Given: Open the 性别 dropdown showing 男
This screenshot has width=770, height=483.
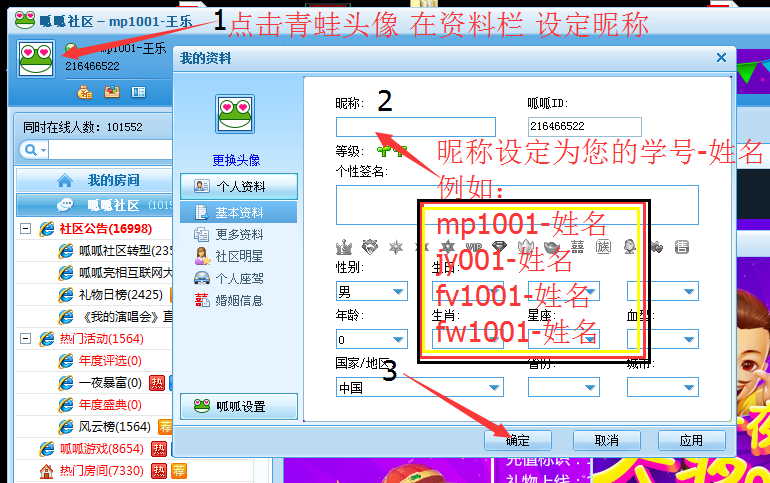Looking at the screenshot, I should pyautogui.click(x=372, y=292).
